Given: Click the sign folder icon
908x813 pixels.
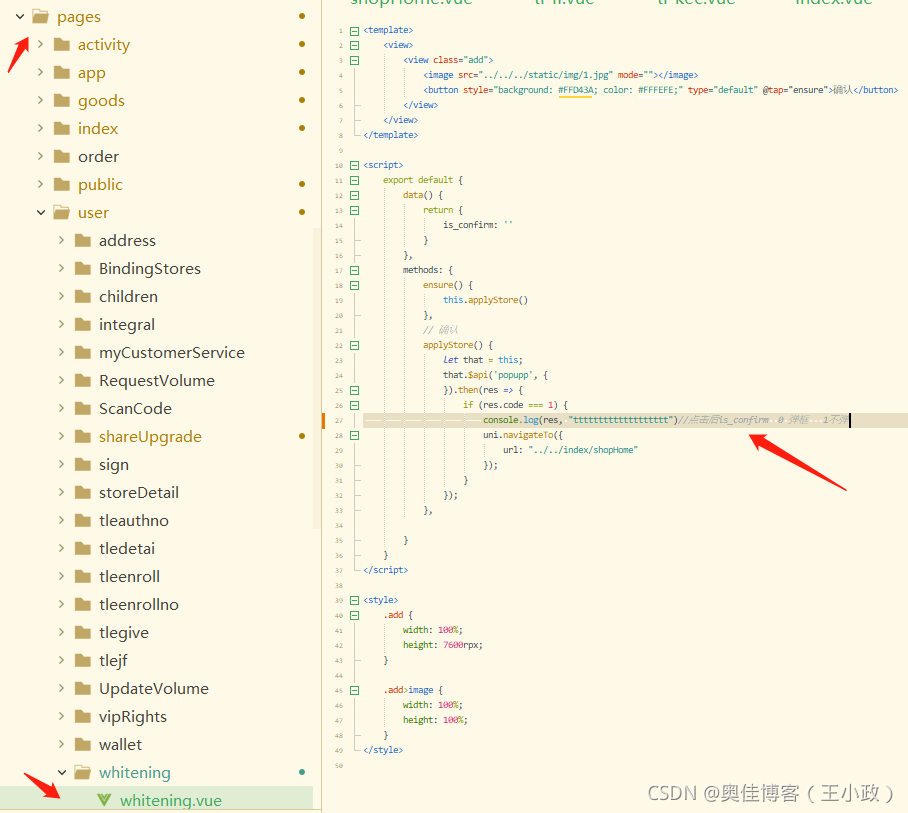Looking at the screenshot, I should pyautogui.click(x=83, y=464).
